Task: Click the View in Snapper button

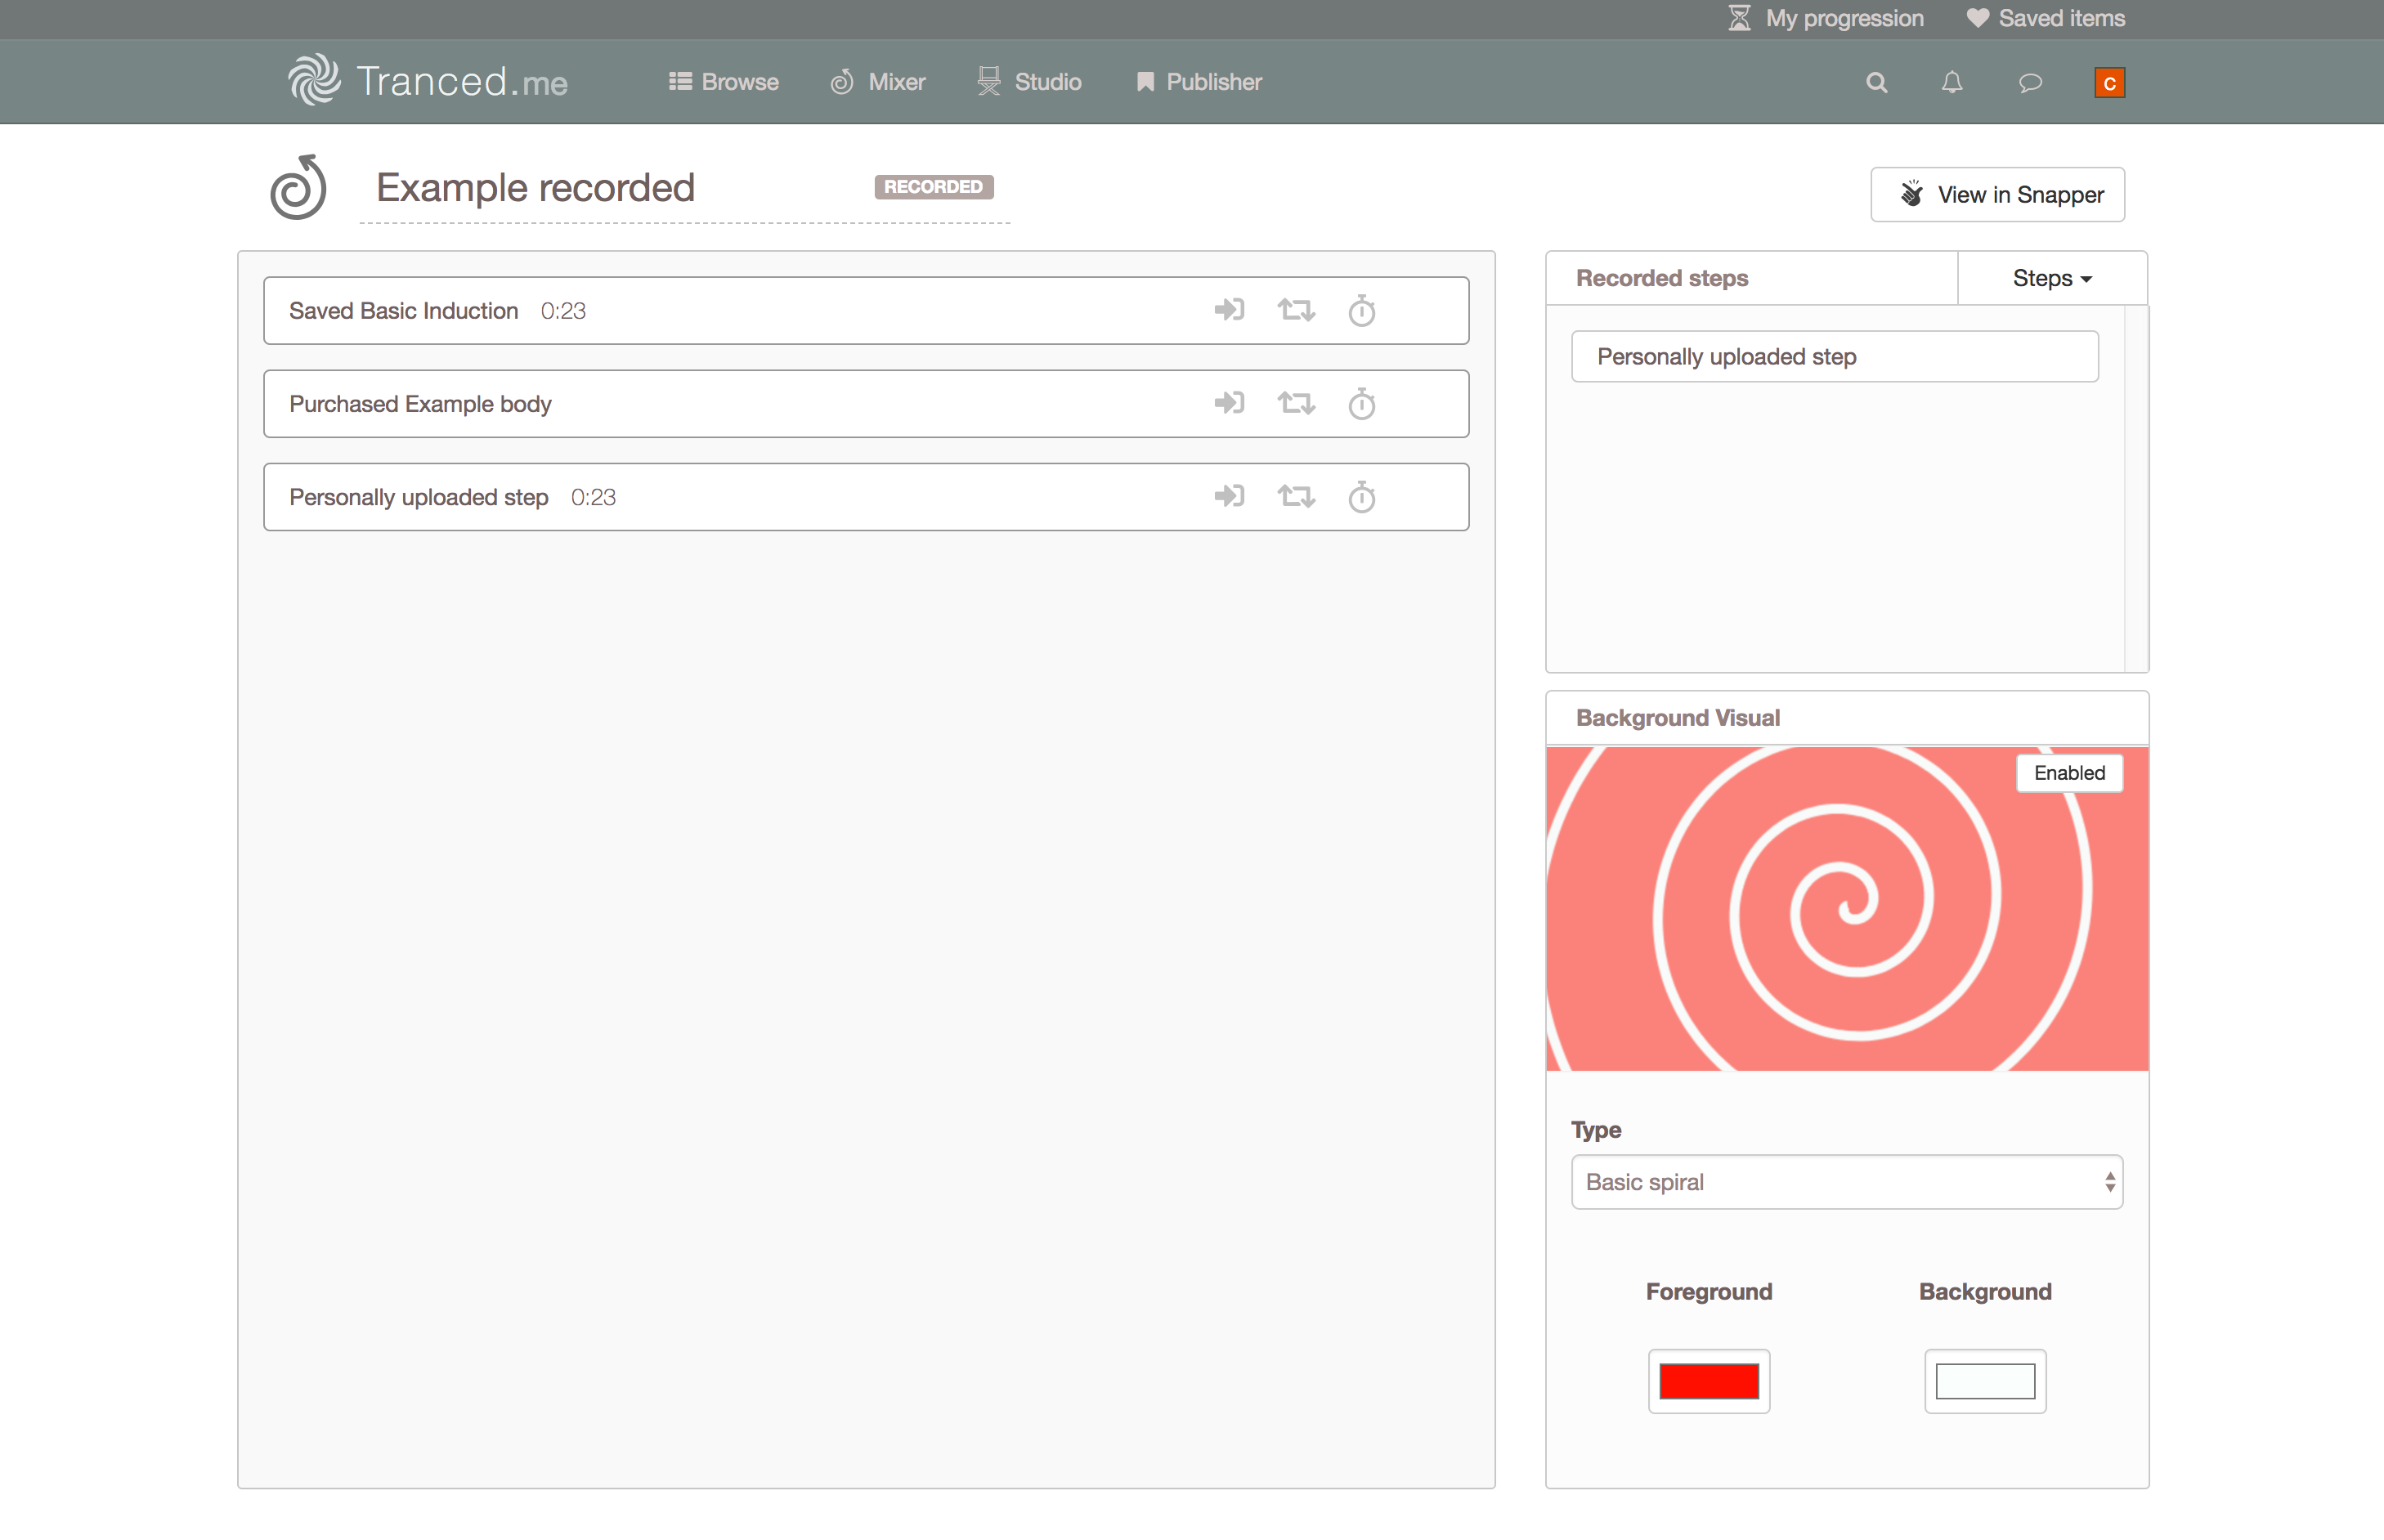Action: 1997,195
